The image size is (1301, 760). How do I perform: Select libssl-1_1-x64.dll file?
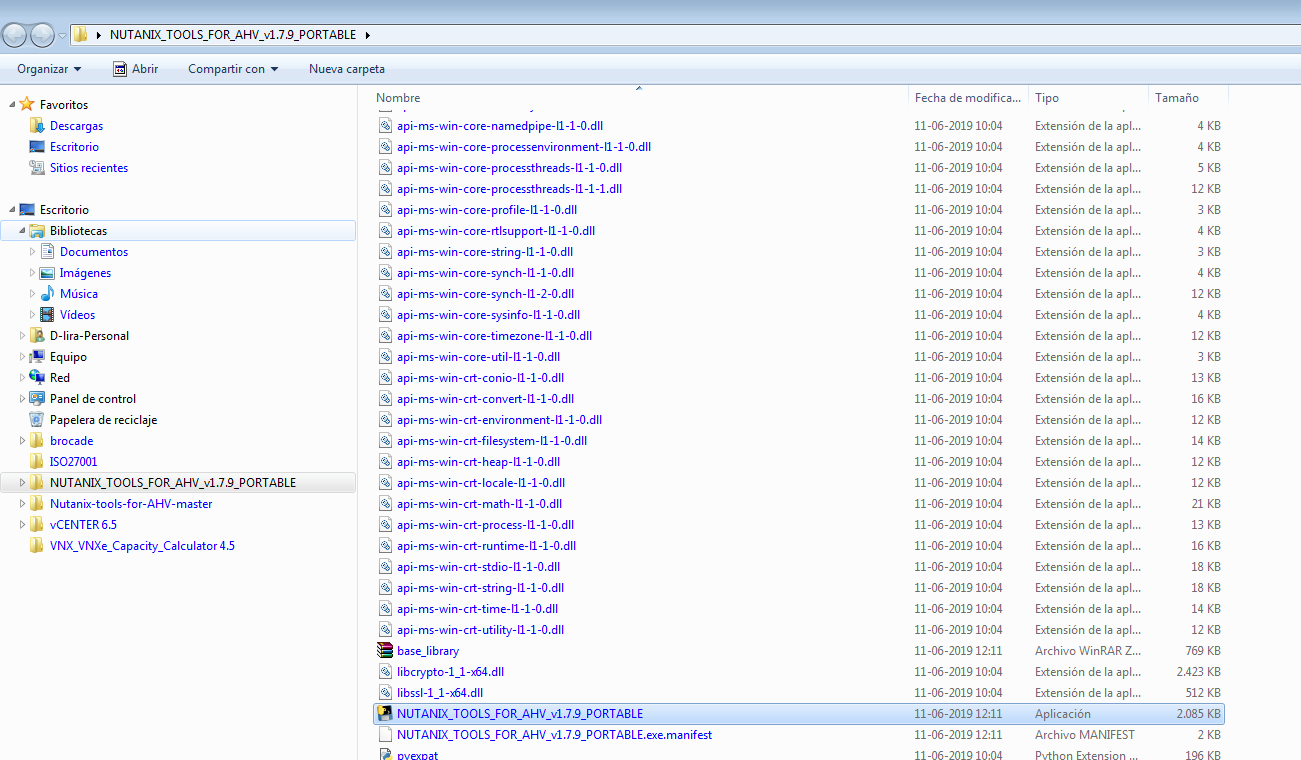click(x=440, y=693)
